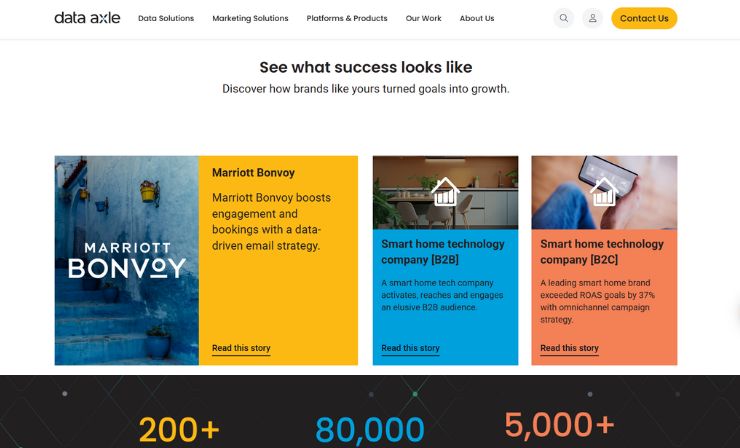The width and height of the screenshot is (740, 448).
Task: Open Marketing Solutions menu
Action: (250, 18)
